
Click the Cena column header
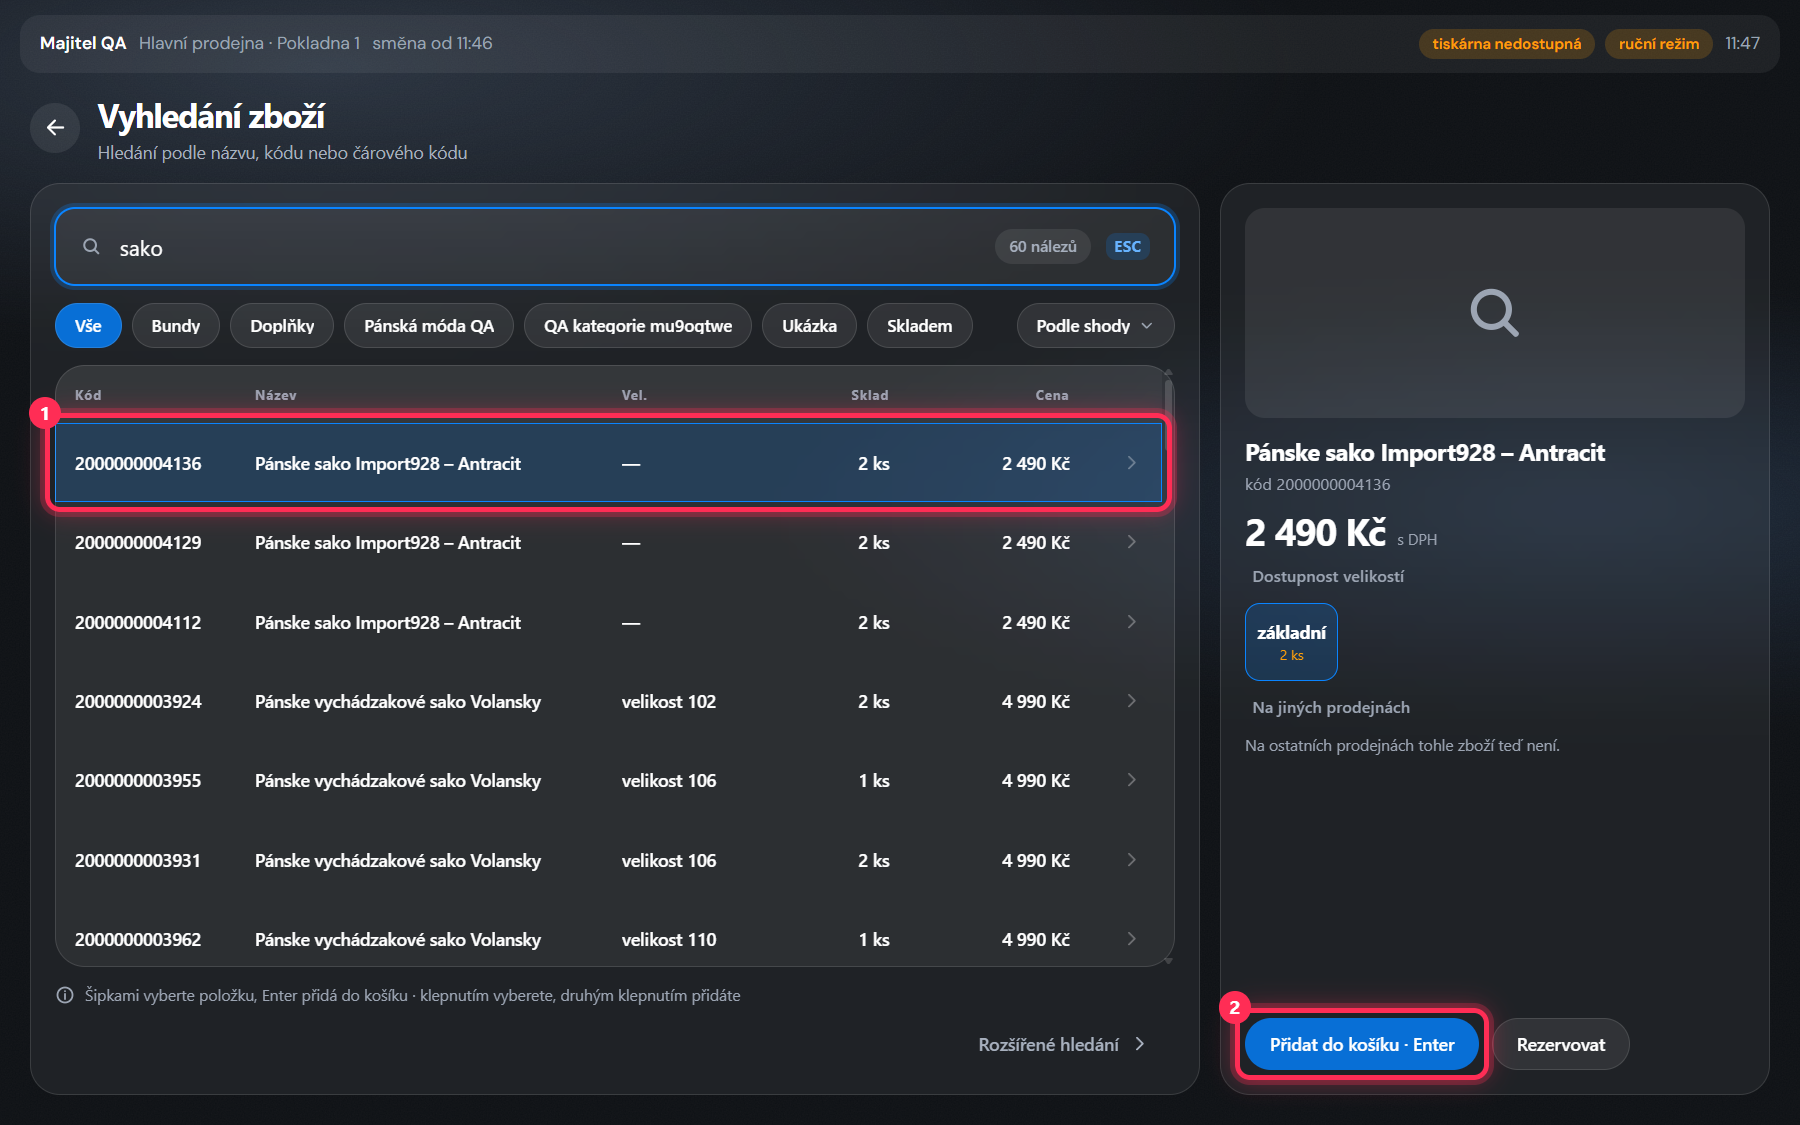1051,395
